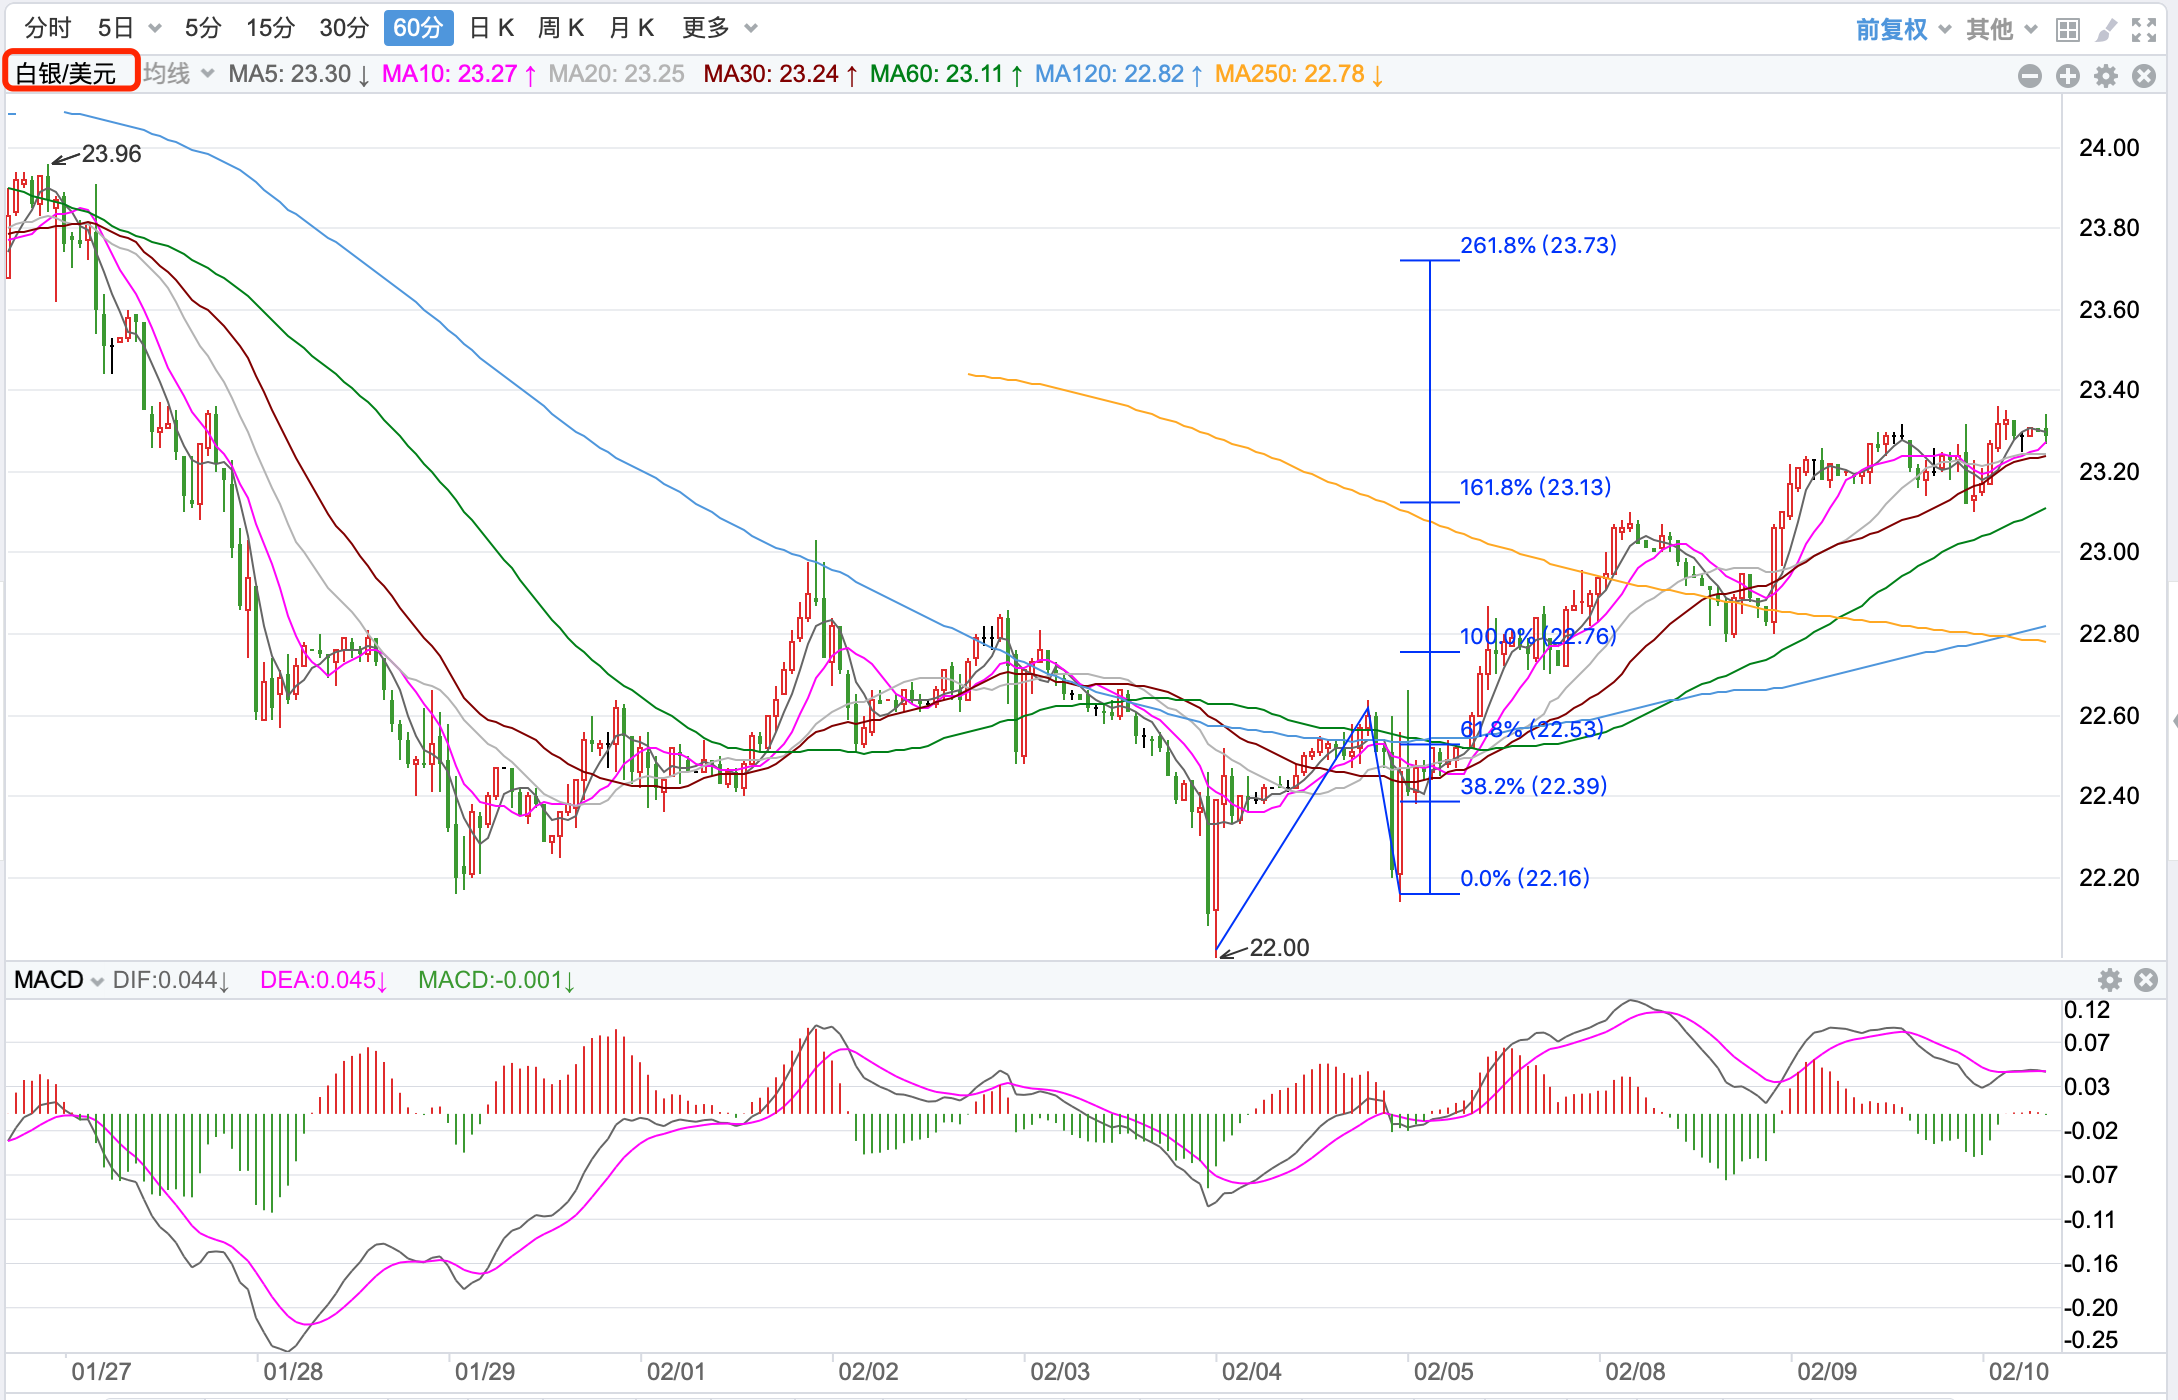Select the 分时 intraday view
The height and width of the screenshot is (1400, 2178).
(x=48, y=28)
